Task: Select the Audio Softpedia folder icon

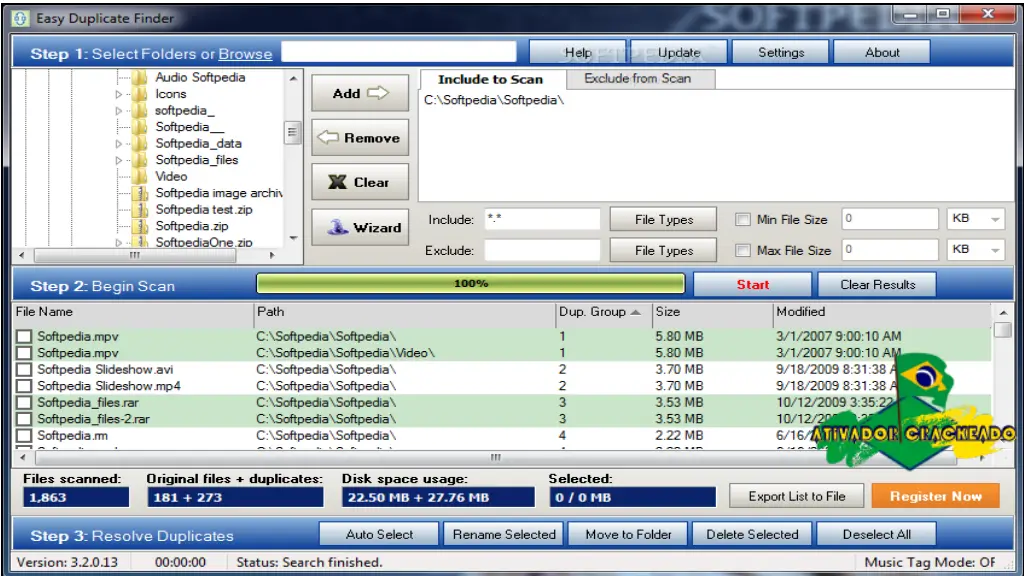Action: pyautogui.click(x=139, y=78)
